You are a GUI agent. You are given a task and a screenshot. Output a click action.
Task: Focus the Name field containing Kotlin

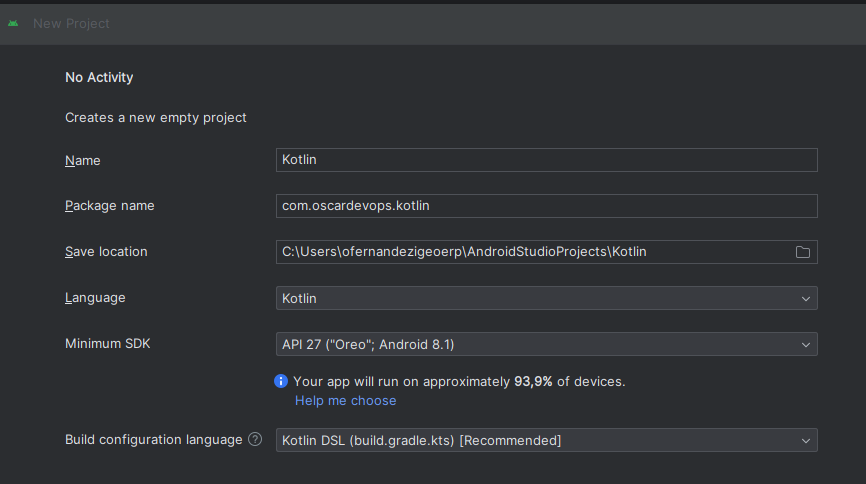[547, 160]
